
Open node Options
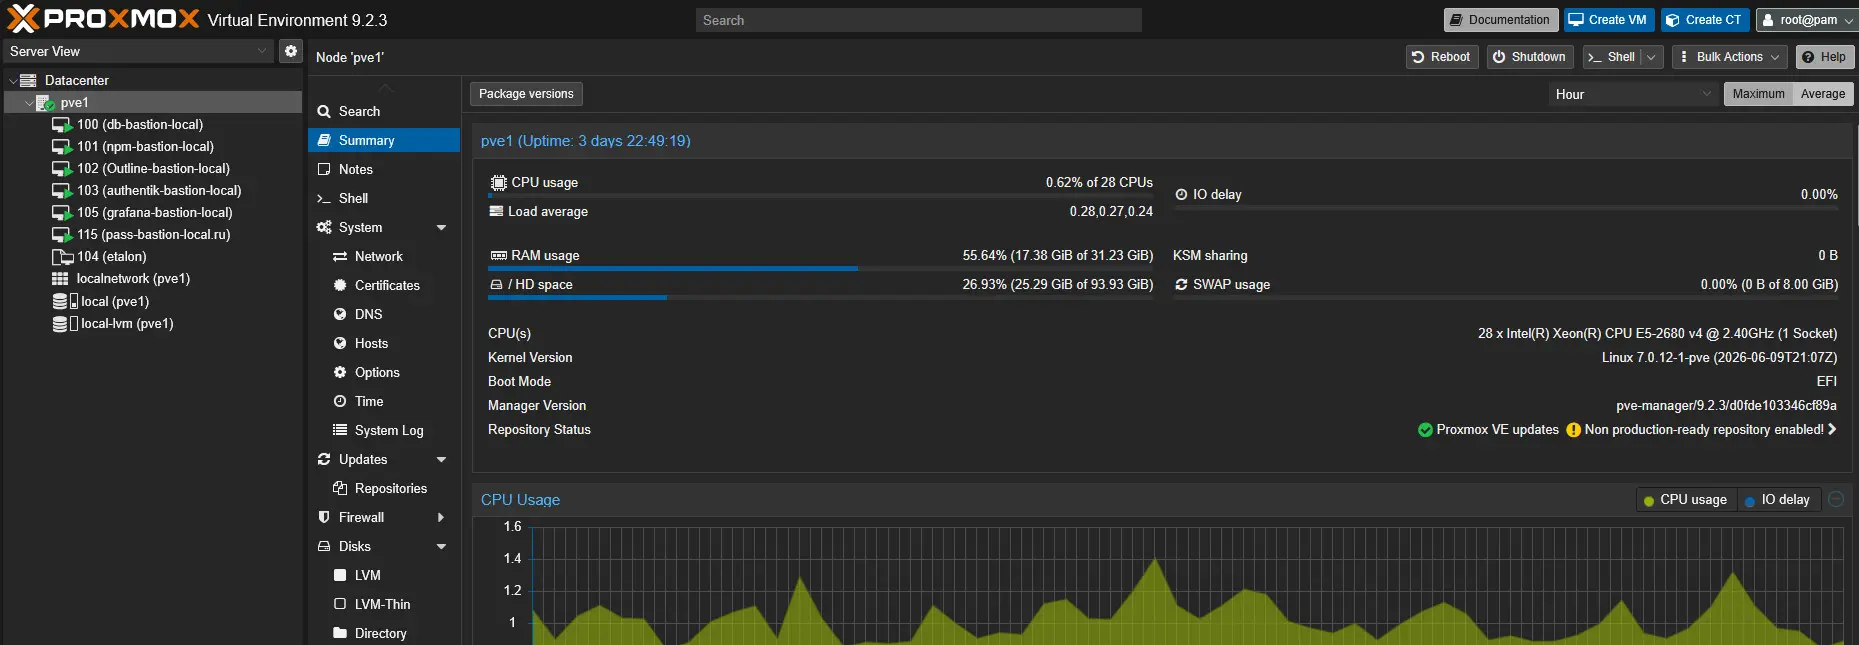tap(384, 372)
